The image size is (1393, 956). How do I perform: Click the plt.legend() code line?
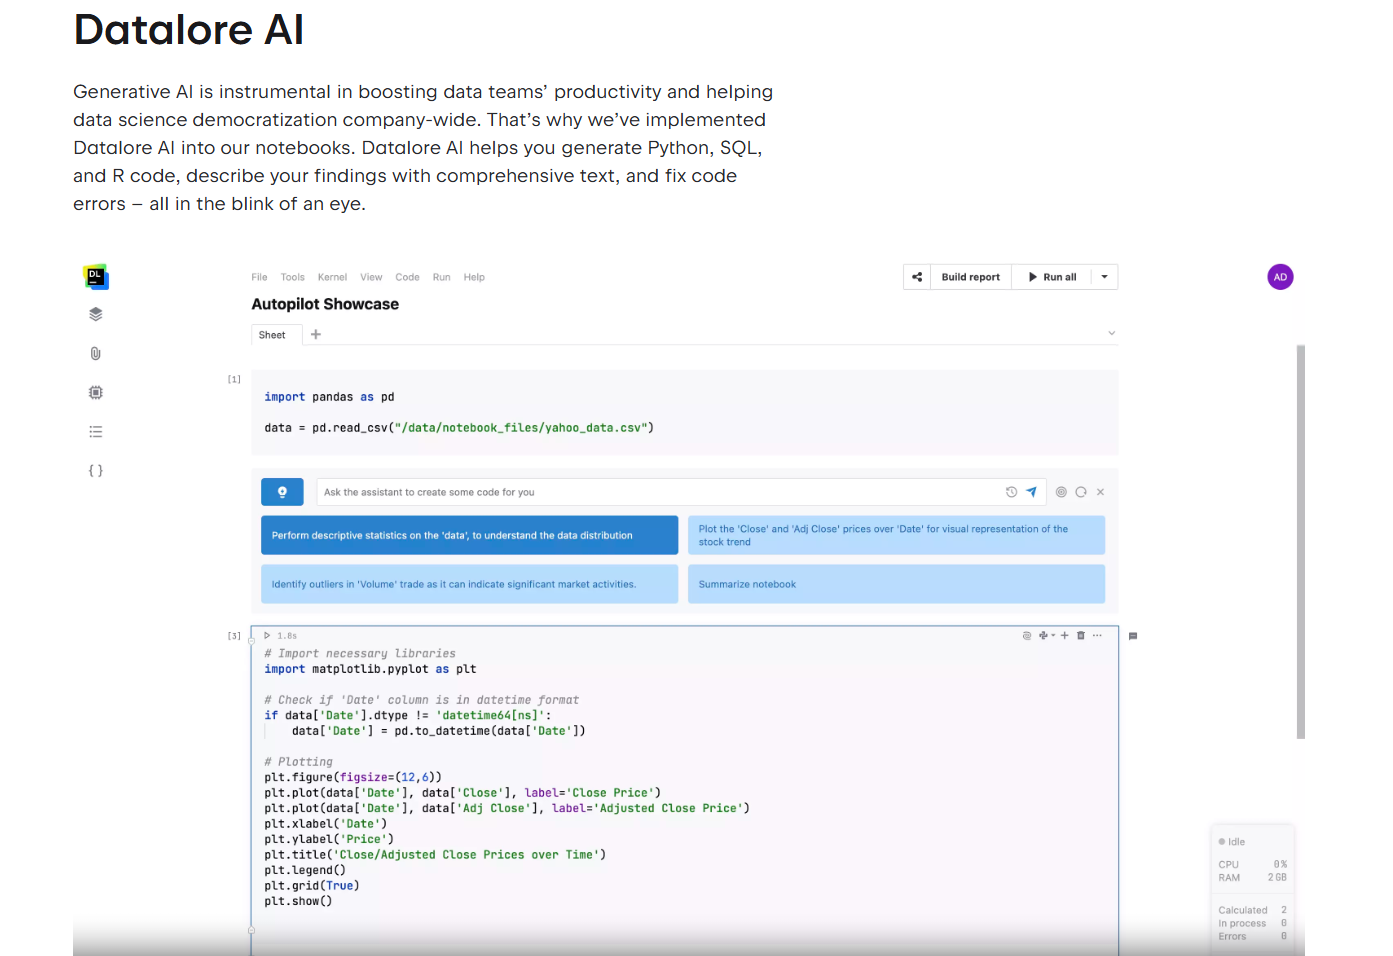pos(305,870)
